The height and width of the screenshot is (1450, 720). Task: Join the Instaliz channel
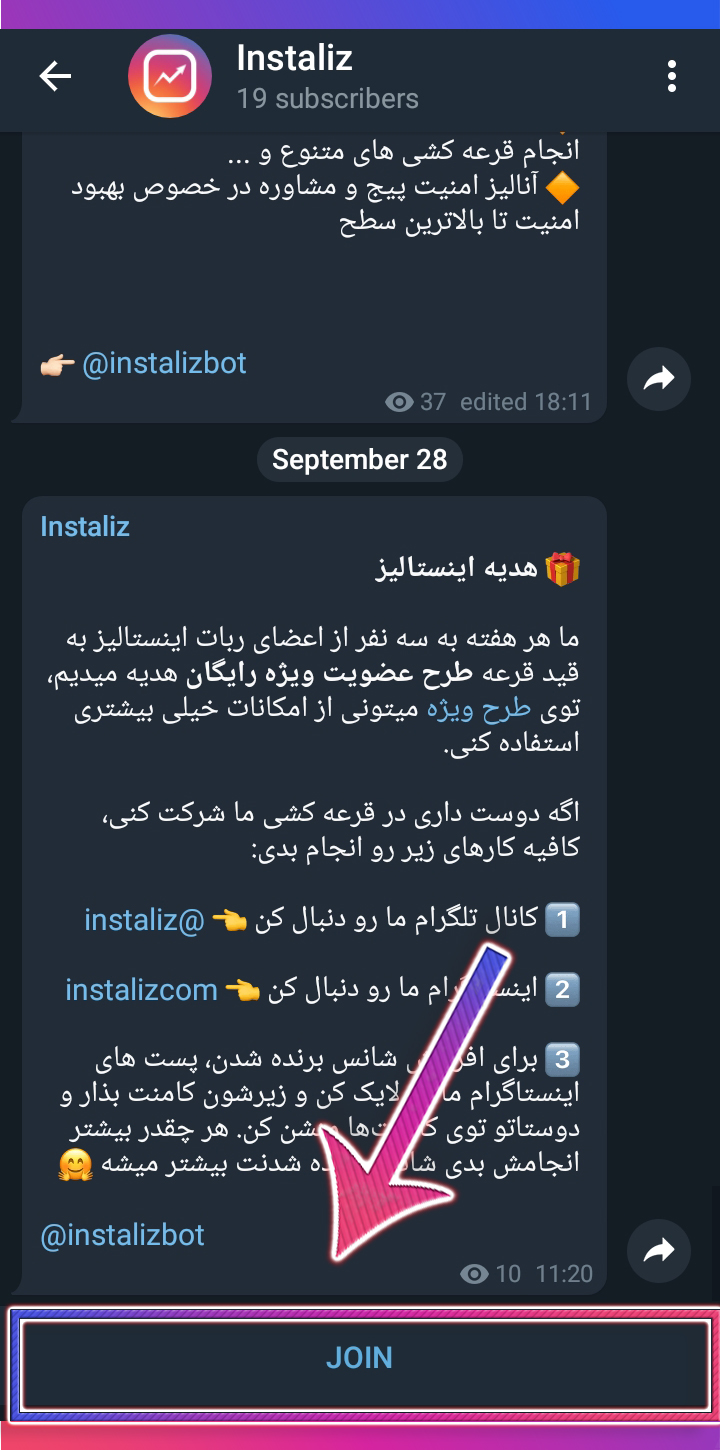pyautogui.click(x=360, y=1358)
